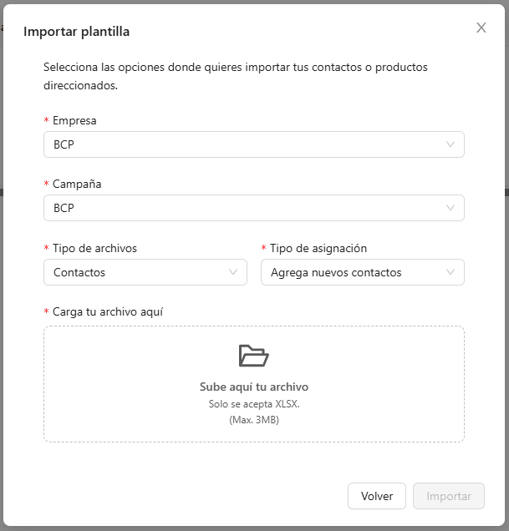Screen dimensions: 509x531
Task: Click the Tipo de archivos label
Action: (95, 248)
